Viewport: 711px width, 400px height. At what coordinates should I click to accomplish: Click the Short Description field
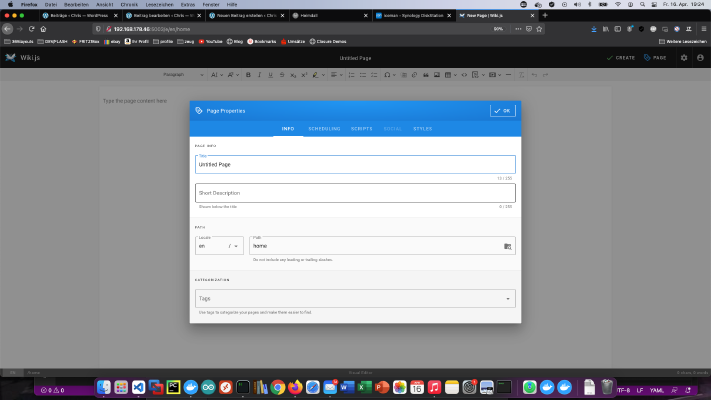[355, 193]
